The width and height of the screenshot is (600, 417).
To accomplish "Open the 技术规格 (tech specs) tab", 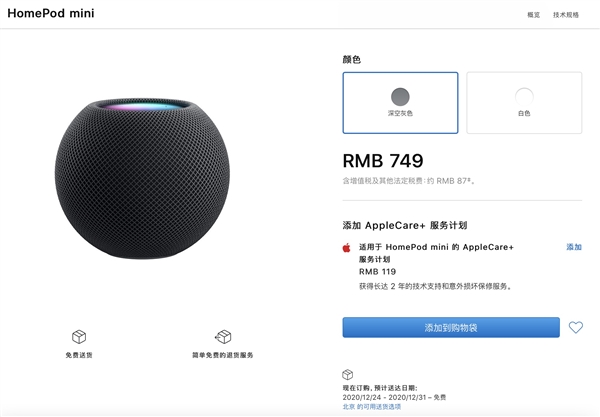I will (x=567, y=15).
